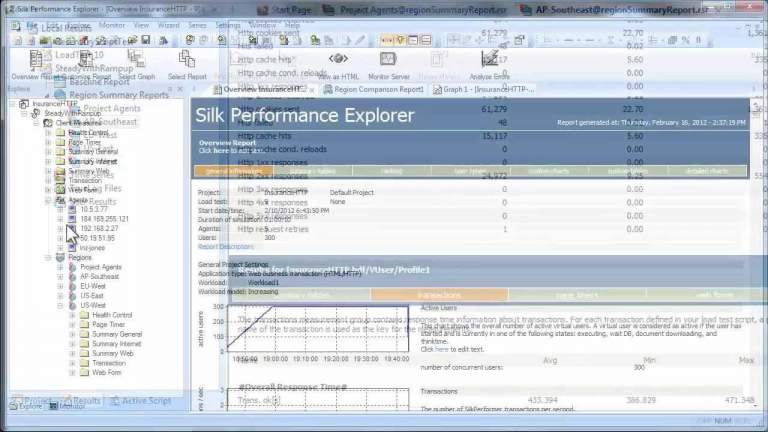This screenshot has height=432, width=768.
Task: Click the agent icon beside 184.169.255.121
Action: (x=72, y=219)
